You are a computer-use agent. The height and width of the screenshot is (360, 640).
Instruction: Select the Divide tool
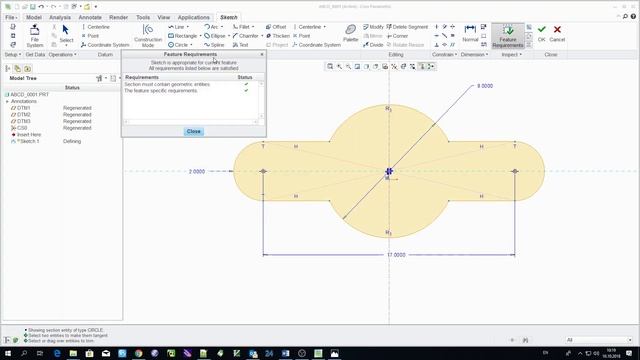click(x=373, y=45)
